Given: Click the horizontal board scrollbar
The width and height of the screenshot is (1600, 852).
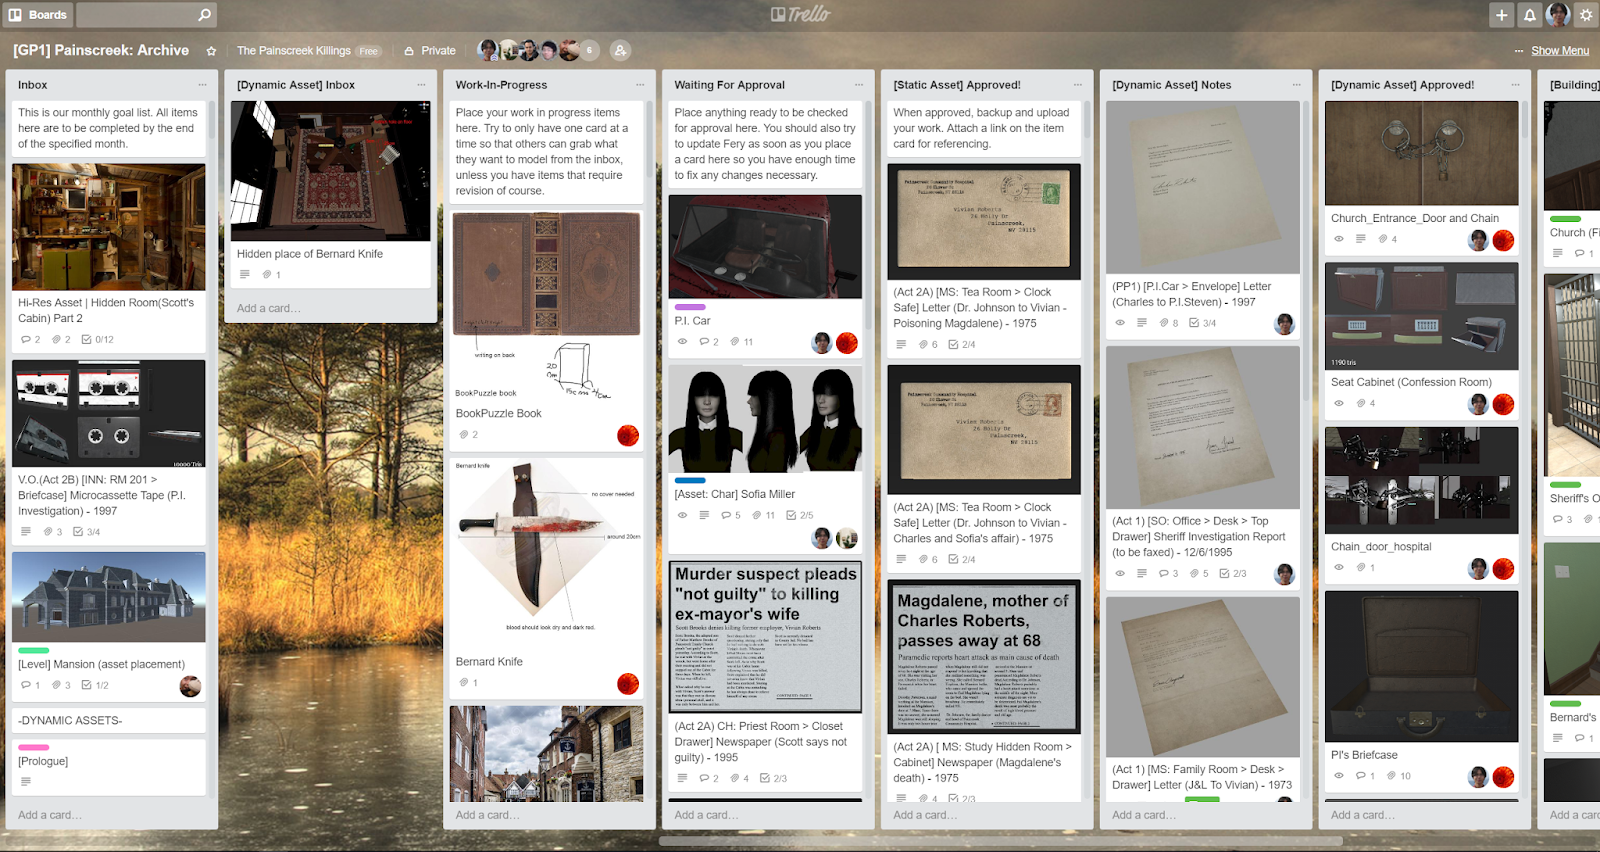Looking at the screenshot, I should point(1000,841).
